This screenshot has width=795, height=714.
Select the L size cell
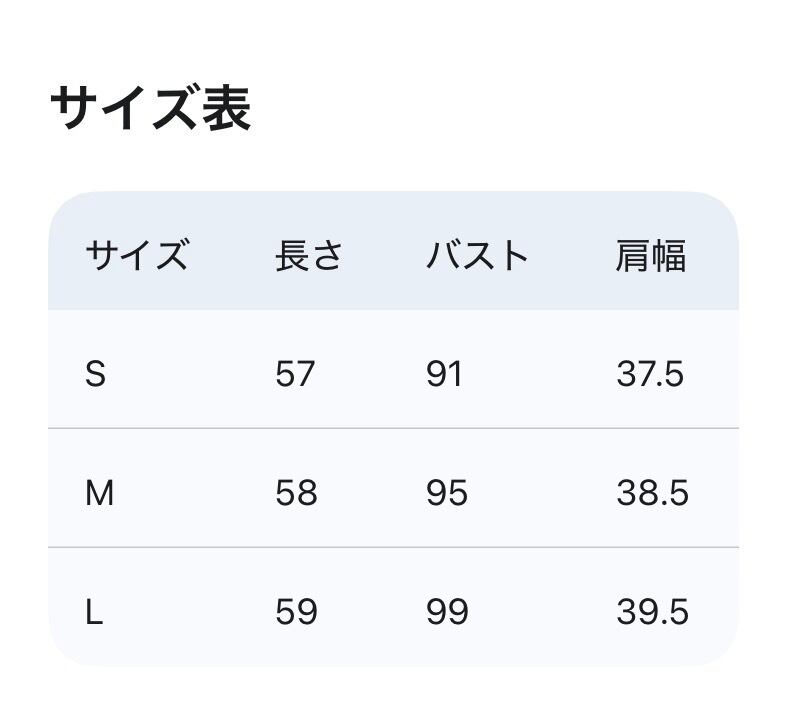[94, 612]
